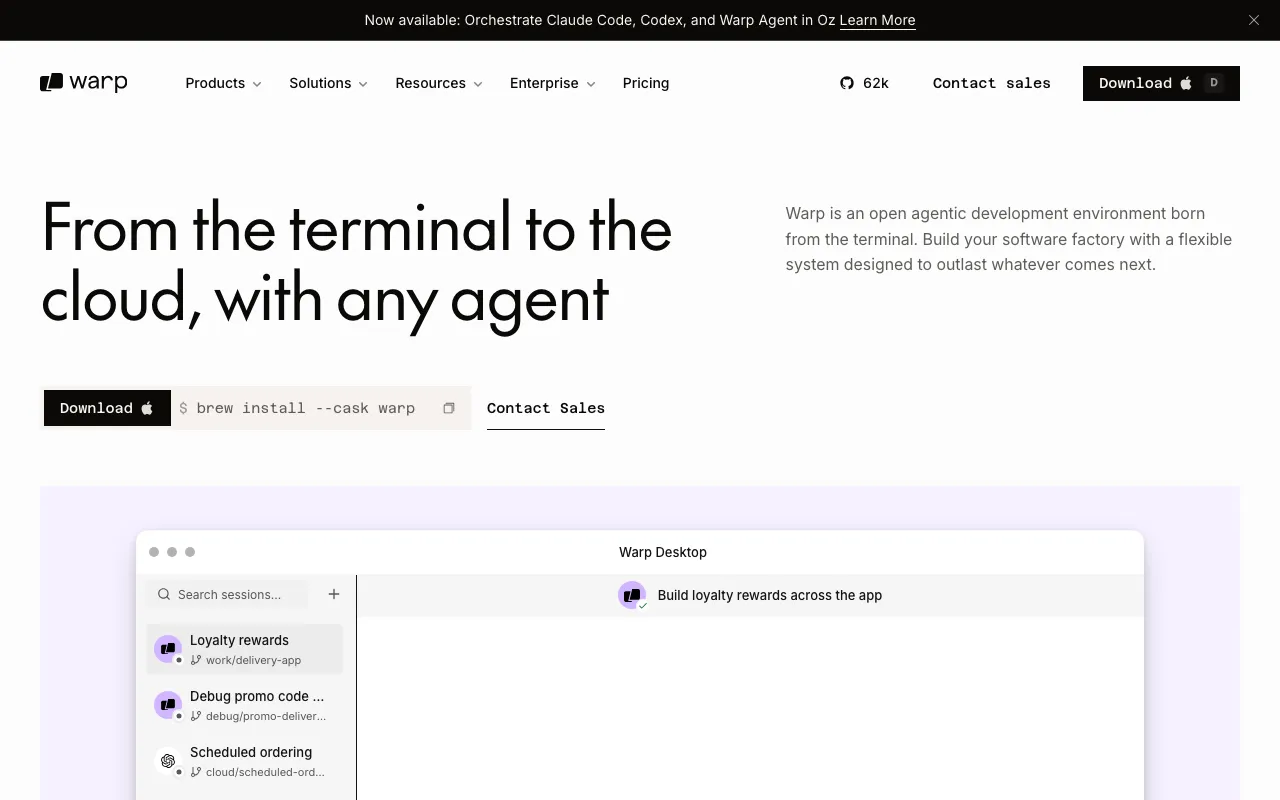Screen dimensions: 1280x800
Task: Click the plus icon to add a new session
Action: (334, 594)
